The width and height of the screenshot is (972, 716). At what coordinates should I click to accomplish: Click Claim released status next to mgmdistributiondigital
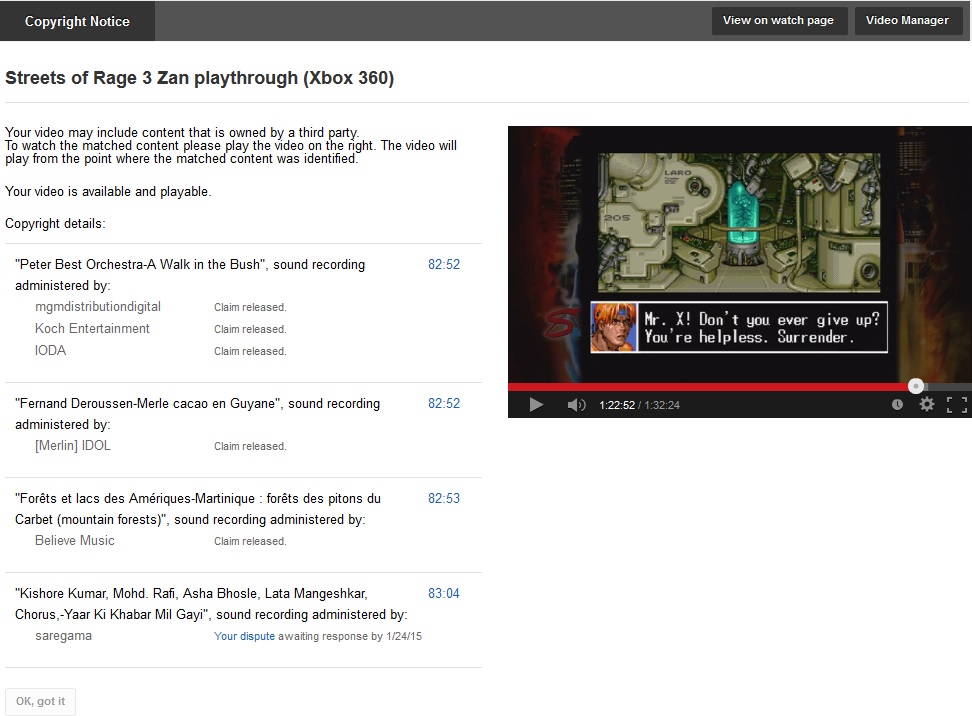click(250, 307)
